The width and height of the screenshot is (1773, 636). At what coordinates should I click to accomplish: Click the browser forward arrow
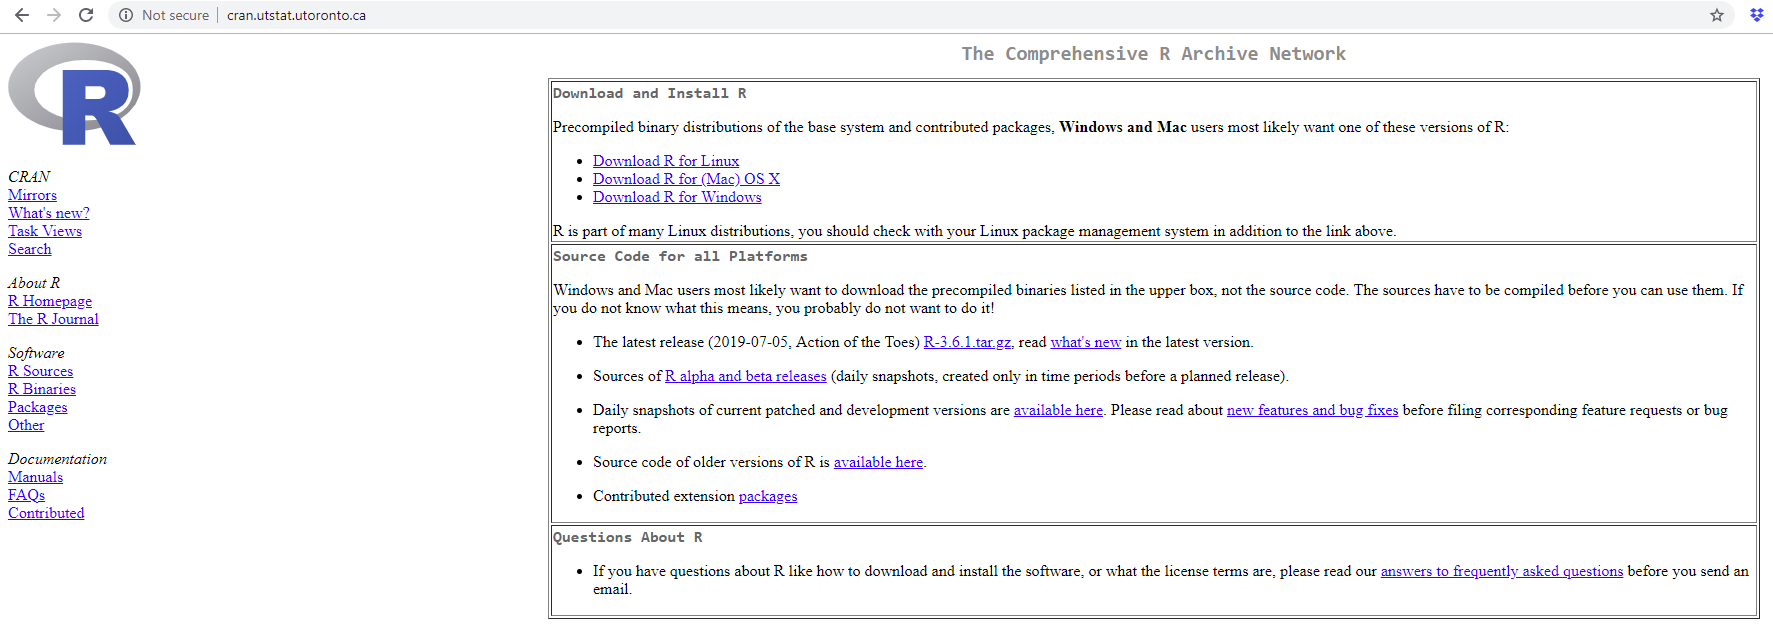coord(54,15)
